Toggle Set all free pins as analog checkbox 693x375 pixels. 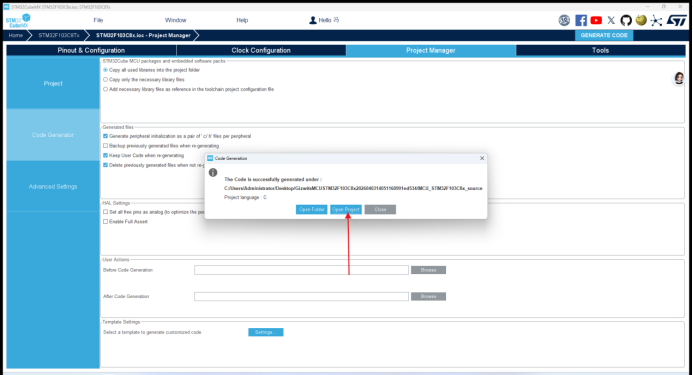coord(105,212)
